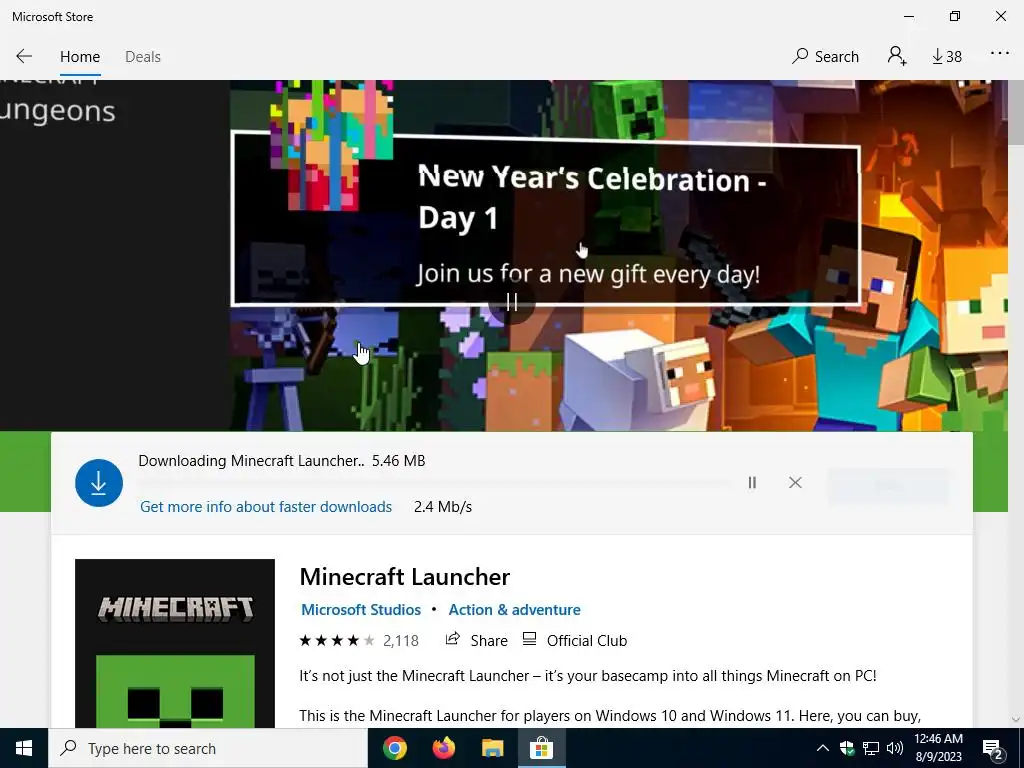This screenshot has width=1024, height=768.
Task: Click the Minecraft Launcher title text
Action: (x=404, y=577)
